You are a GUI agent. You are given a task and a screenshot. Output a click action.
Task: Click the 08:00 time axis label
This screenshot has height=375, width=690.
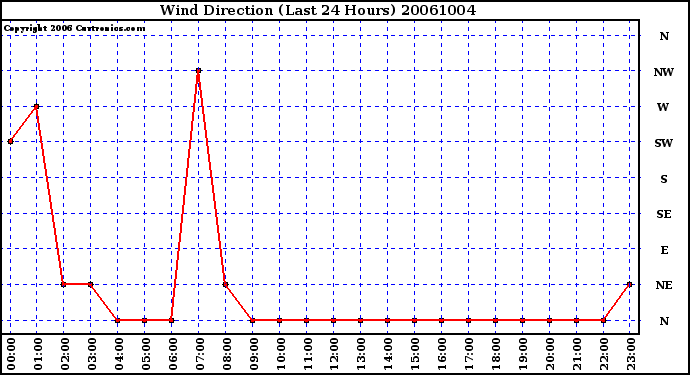click(227, 354)
